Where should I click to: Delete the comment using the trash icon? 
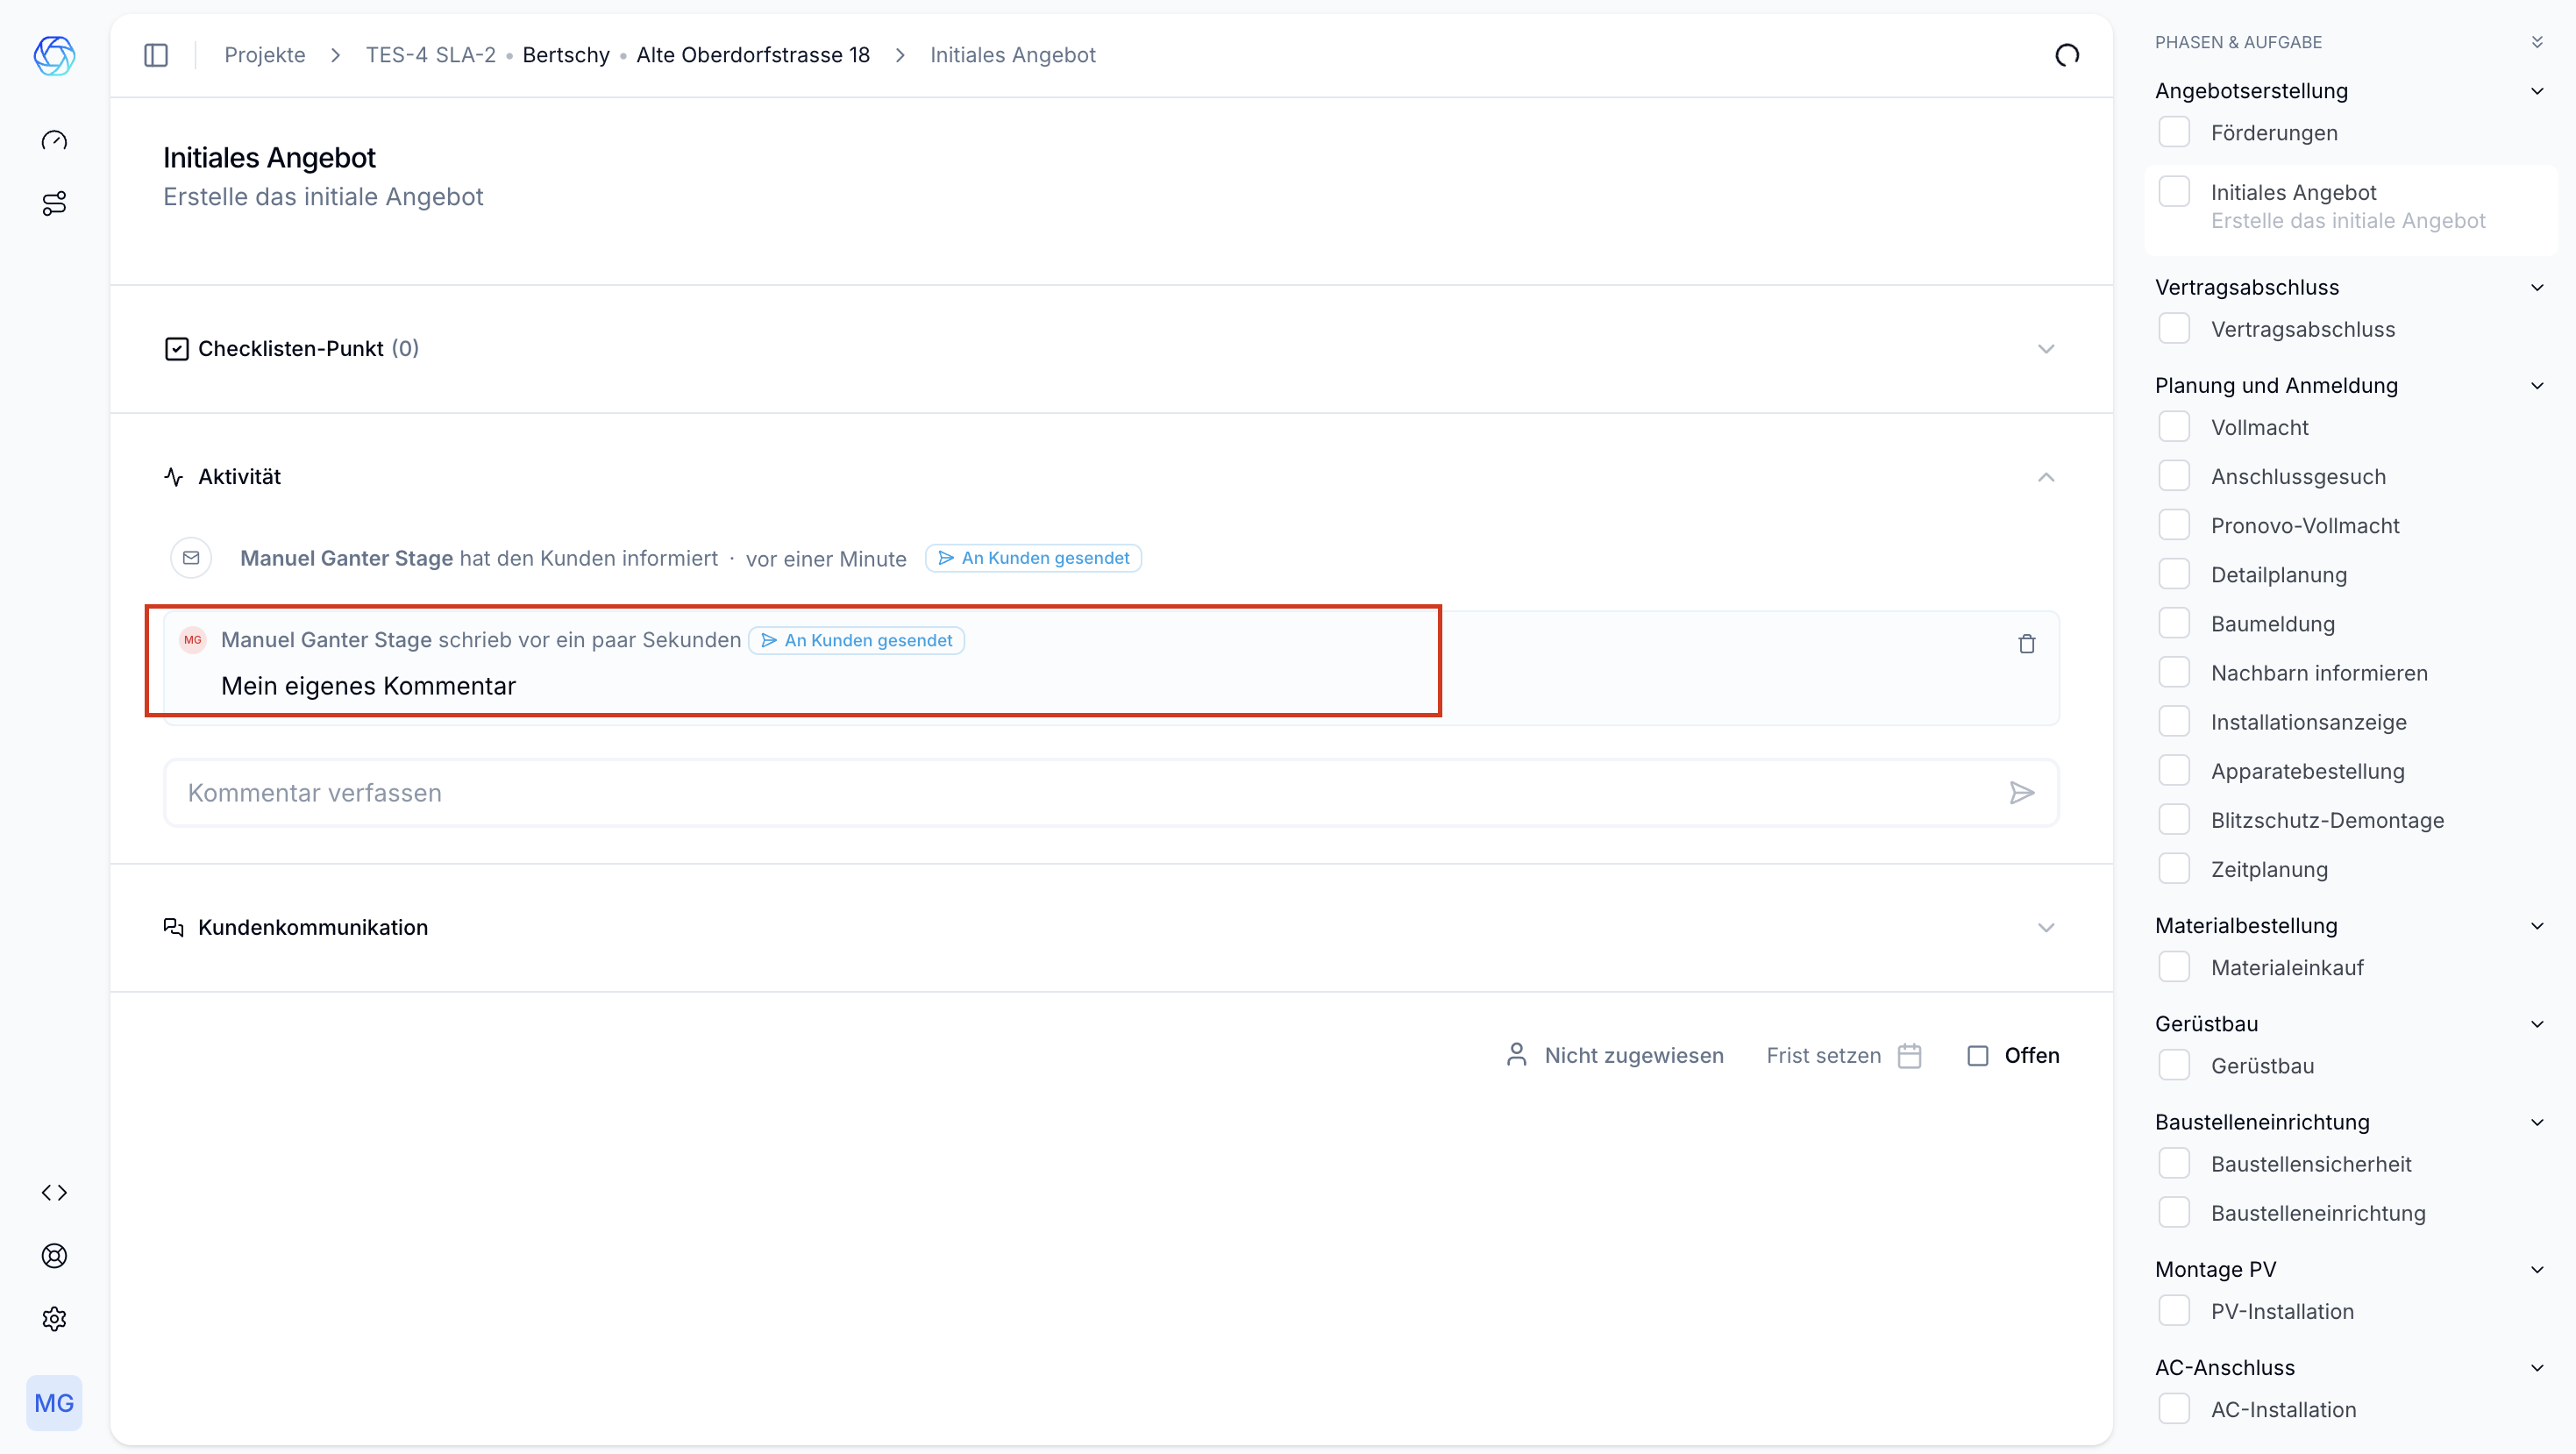pyautogui.click(x=2026, y=644)
